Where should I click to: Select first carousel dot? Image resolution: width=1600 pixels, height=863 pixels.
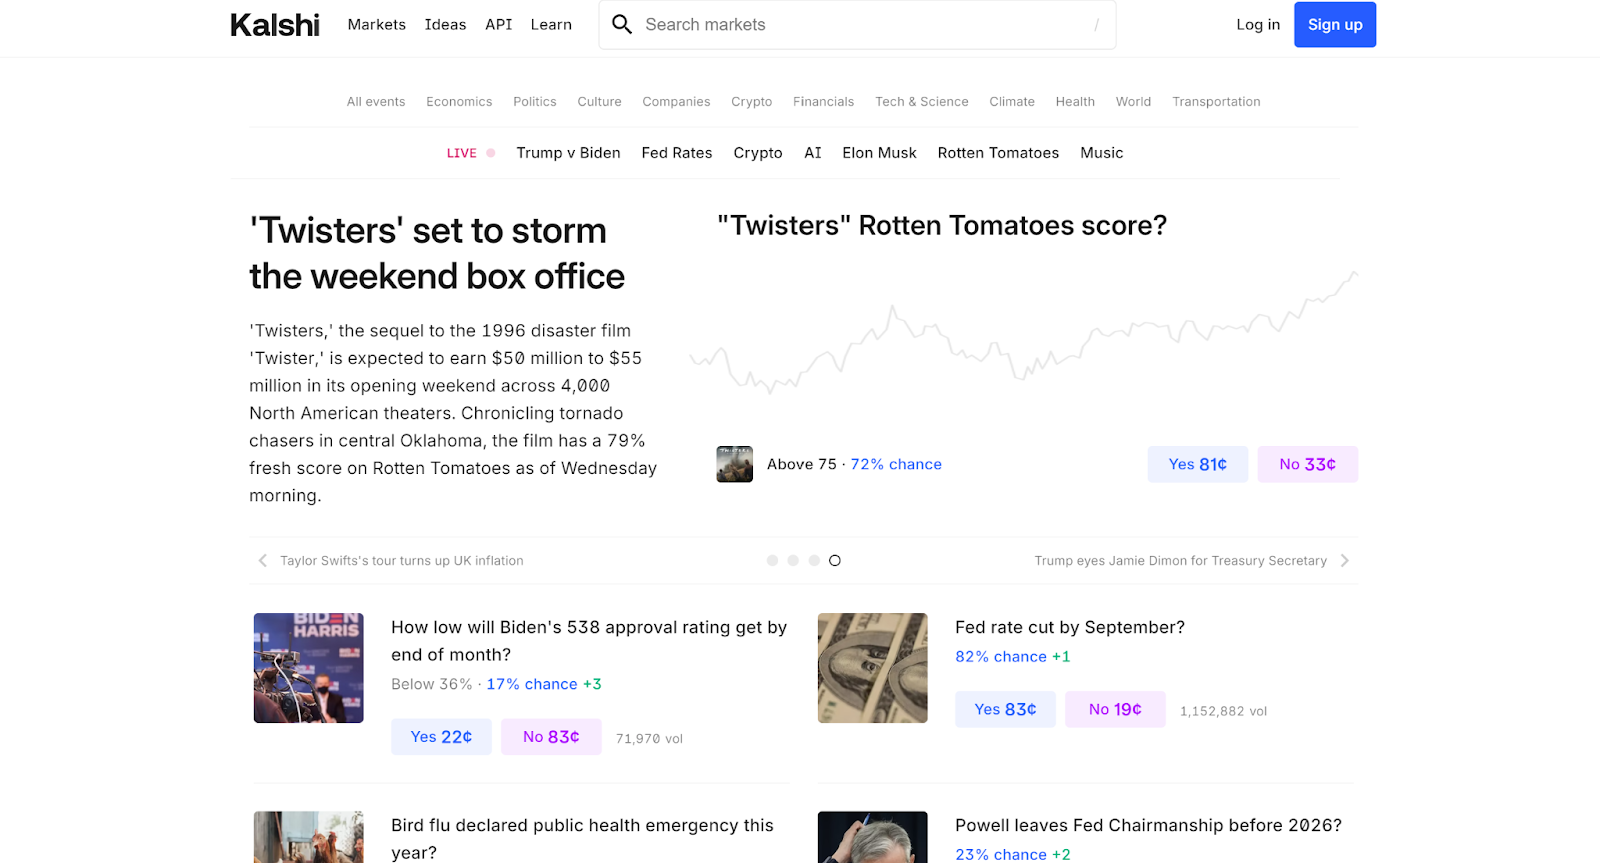(x=772, y=561)
